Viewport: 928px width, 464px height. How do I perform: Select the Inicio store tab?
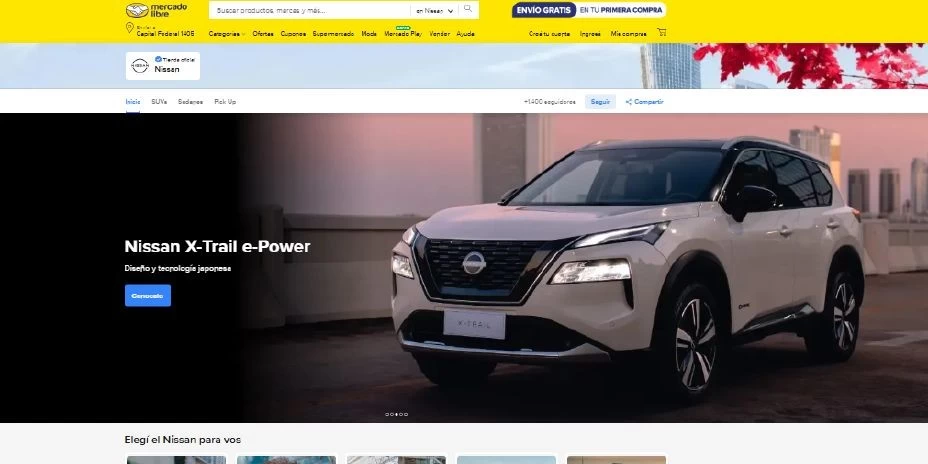[133, 102]
